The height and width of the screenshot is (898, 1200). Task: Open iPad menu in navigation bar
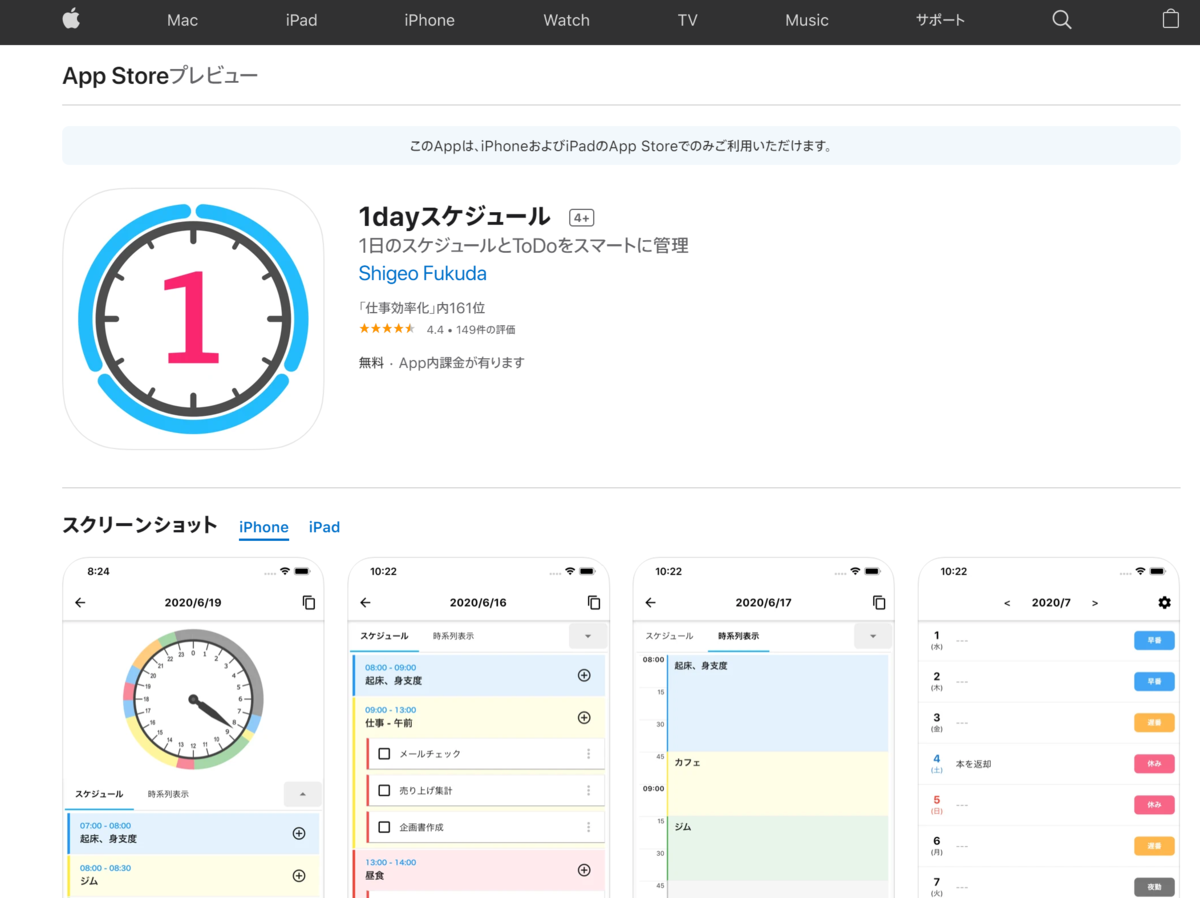click(x=301, y=20)
